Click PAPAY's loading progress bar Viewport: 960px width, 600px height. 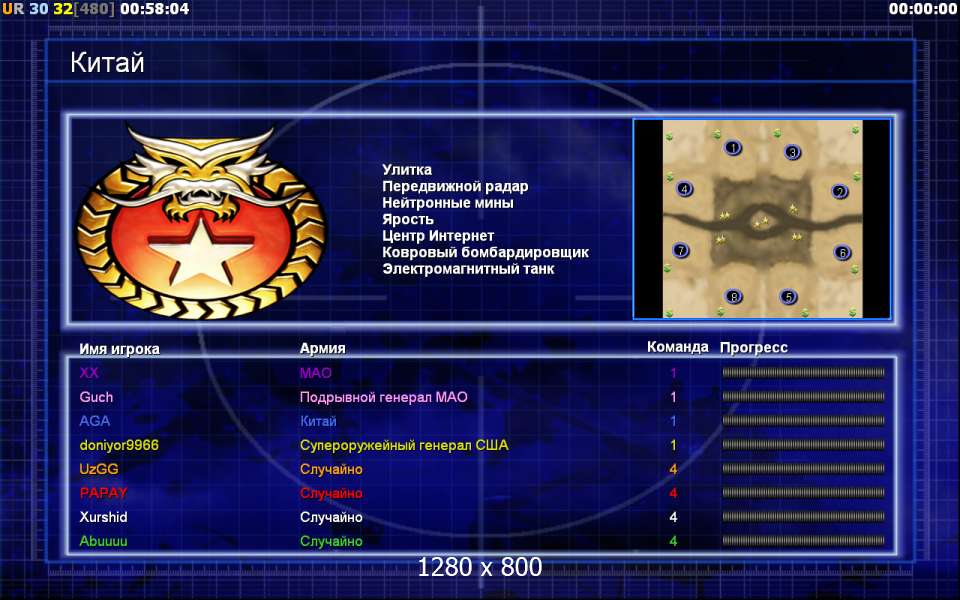(x=803, y=492)
